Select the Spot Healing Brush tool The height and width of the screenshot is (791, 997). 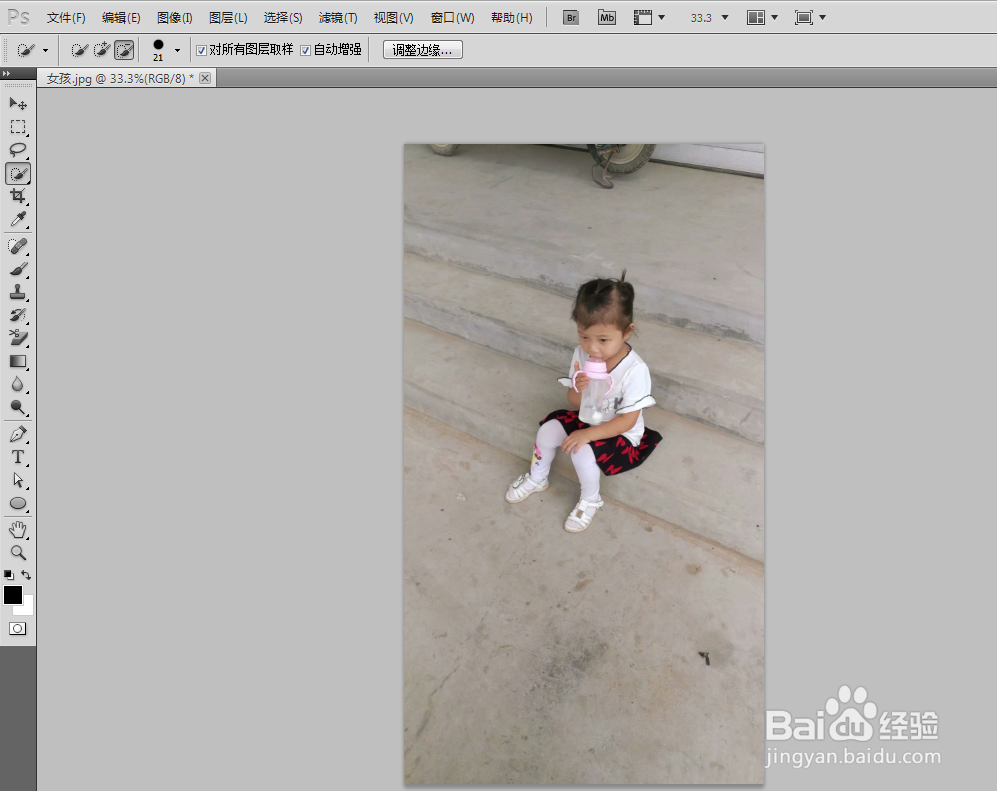point(18,246)
